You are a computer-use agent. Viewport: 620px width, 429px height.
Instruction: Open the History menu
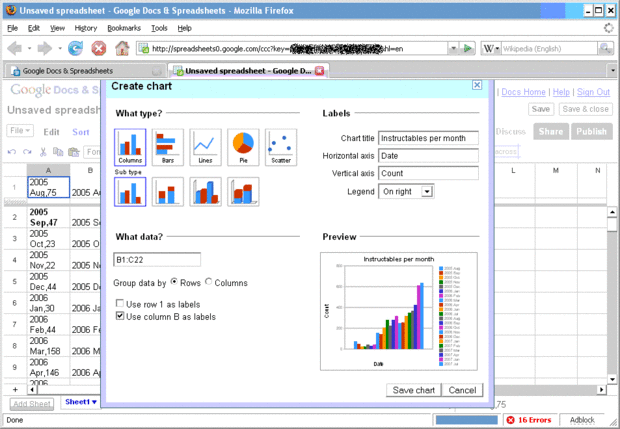(86, 28)
